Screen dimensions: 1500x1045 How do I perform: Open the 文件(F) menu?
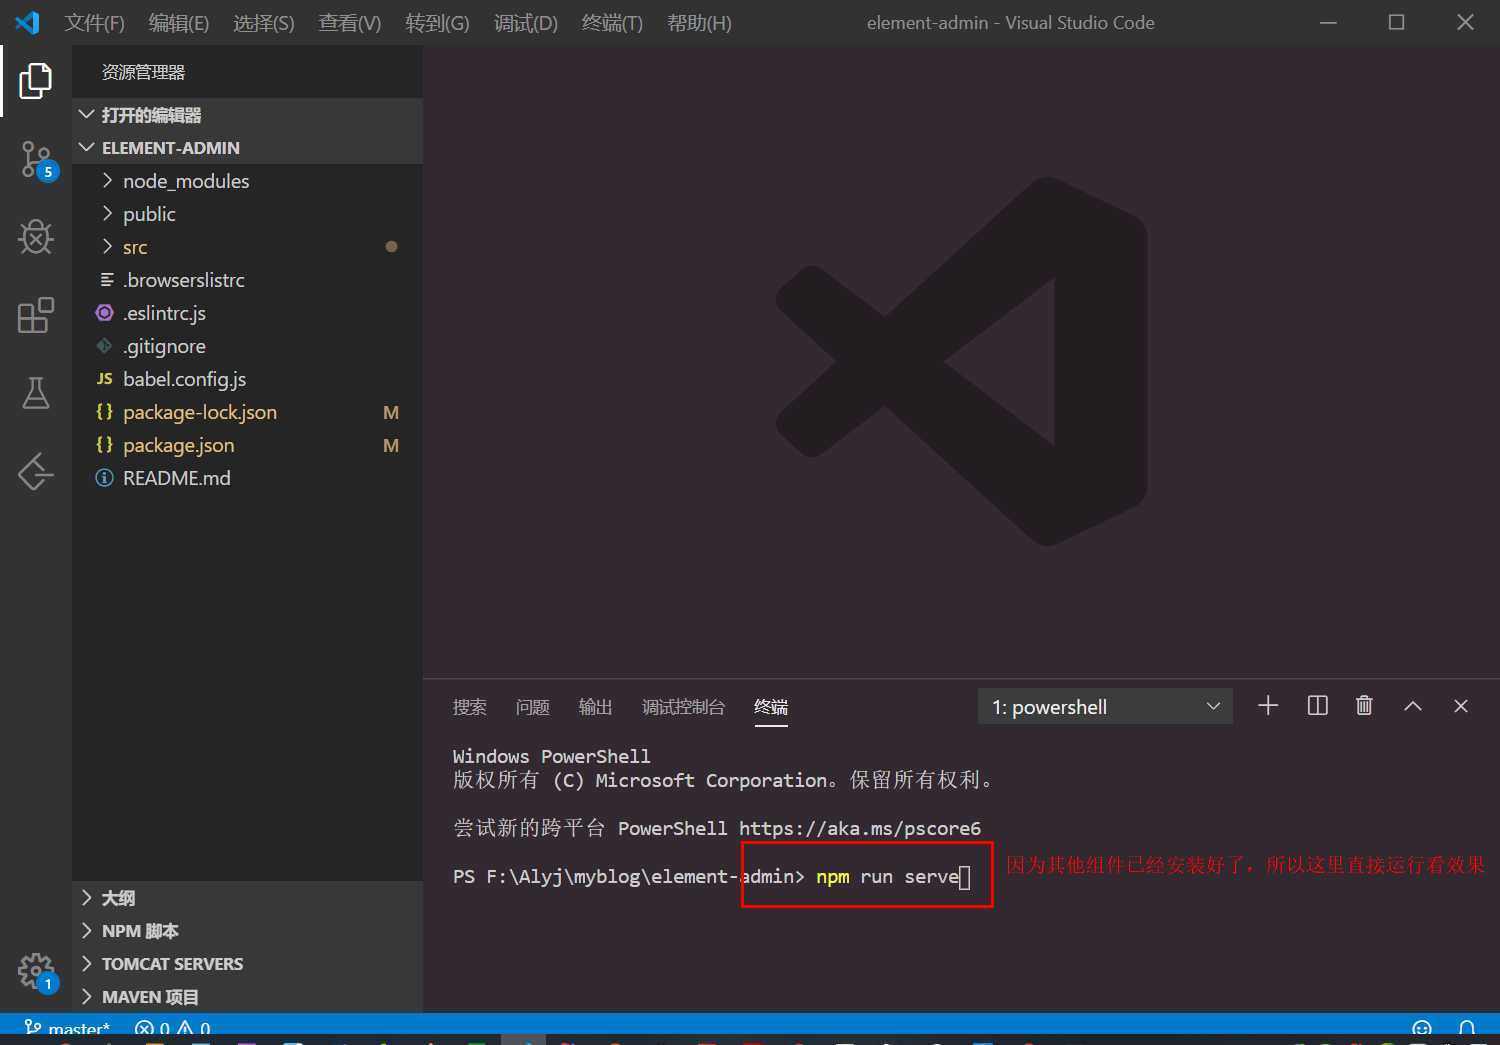pyautogui.click(x=95, y=23)
